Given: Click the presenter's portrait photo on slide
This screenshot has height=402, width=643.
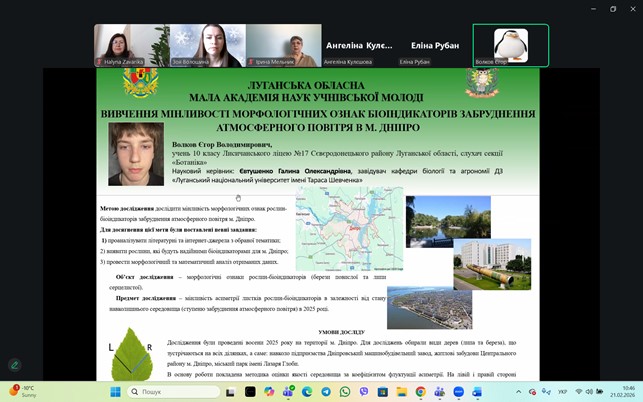Looking at the screenshot, I should (x=136, y=154).
